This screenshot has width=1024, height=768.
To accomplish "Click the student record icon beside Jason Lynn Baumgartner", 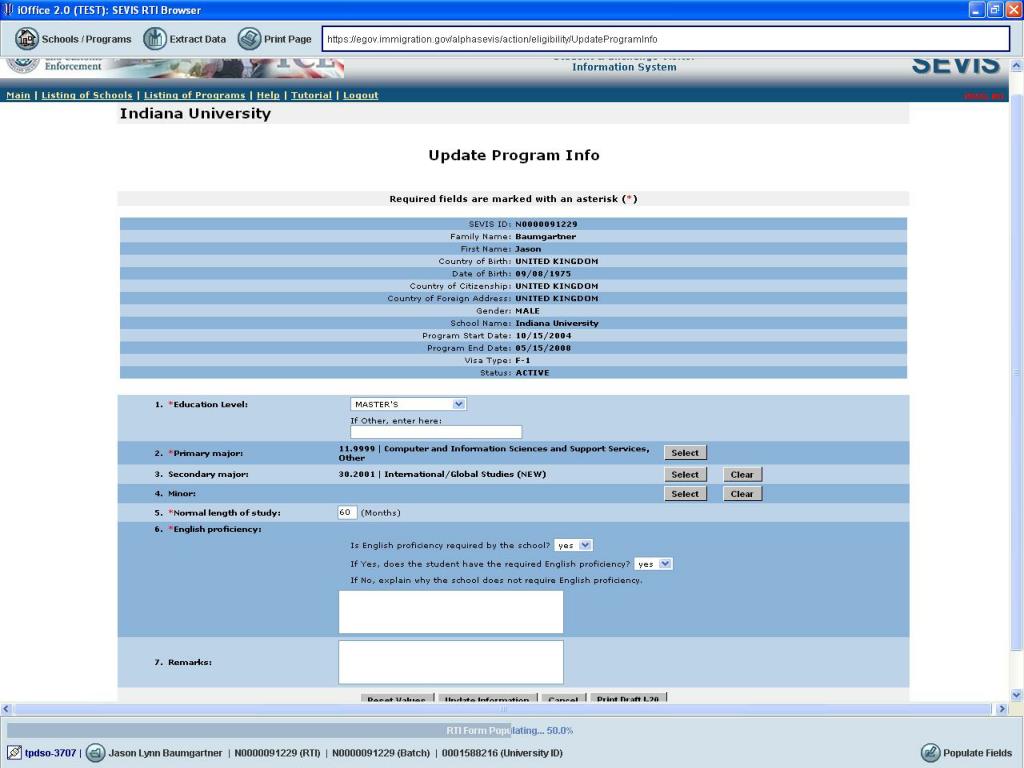I will point(95,753).
